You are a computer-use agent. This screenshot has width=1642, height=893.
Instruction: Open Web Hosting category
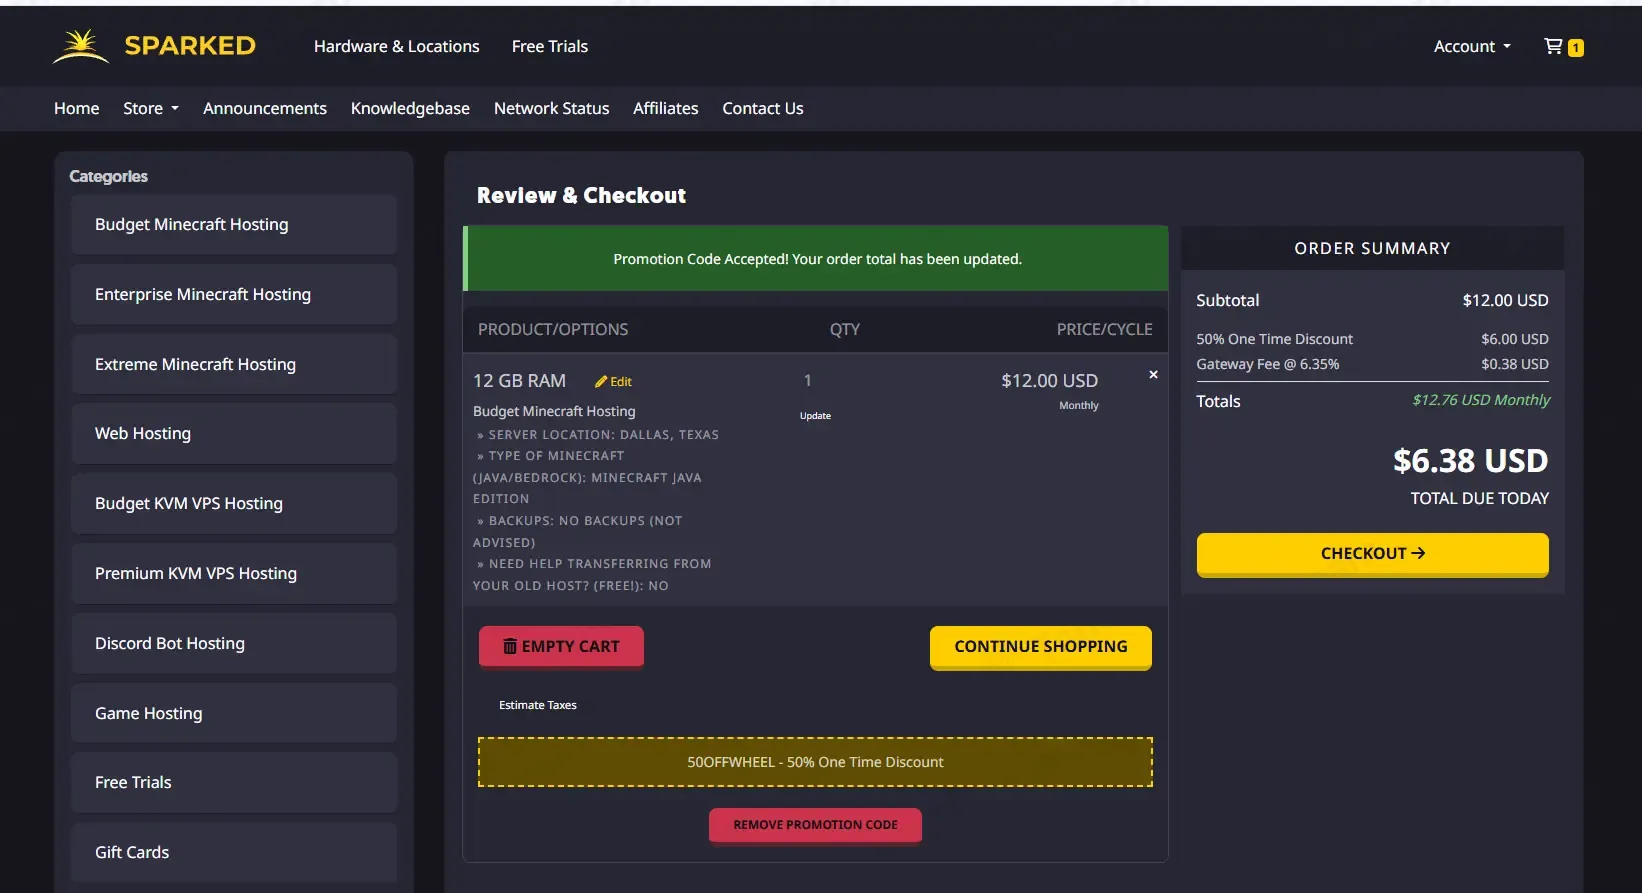pos(234,434)
